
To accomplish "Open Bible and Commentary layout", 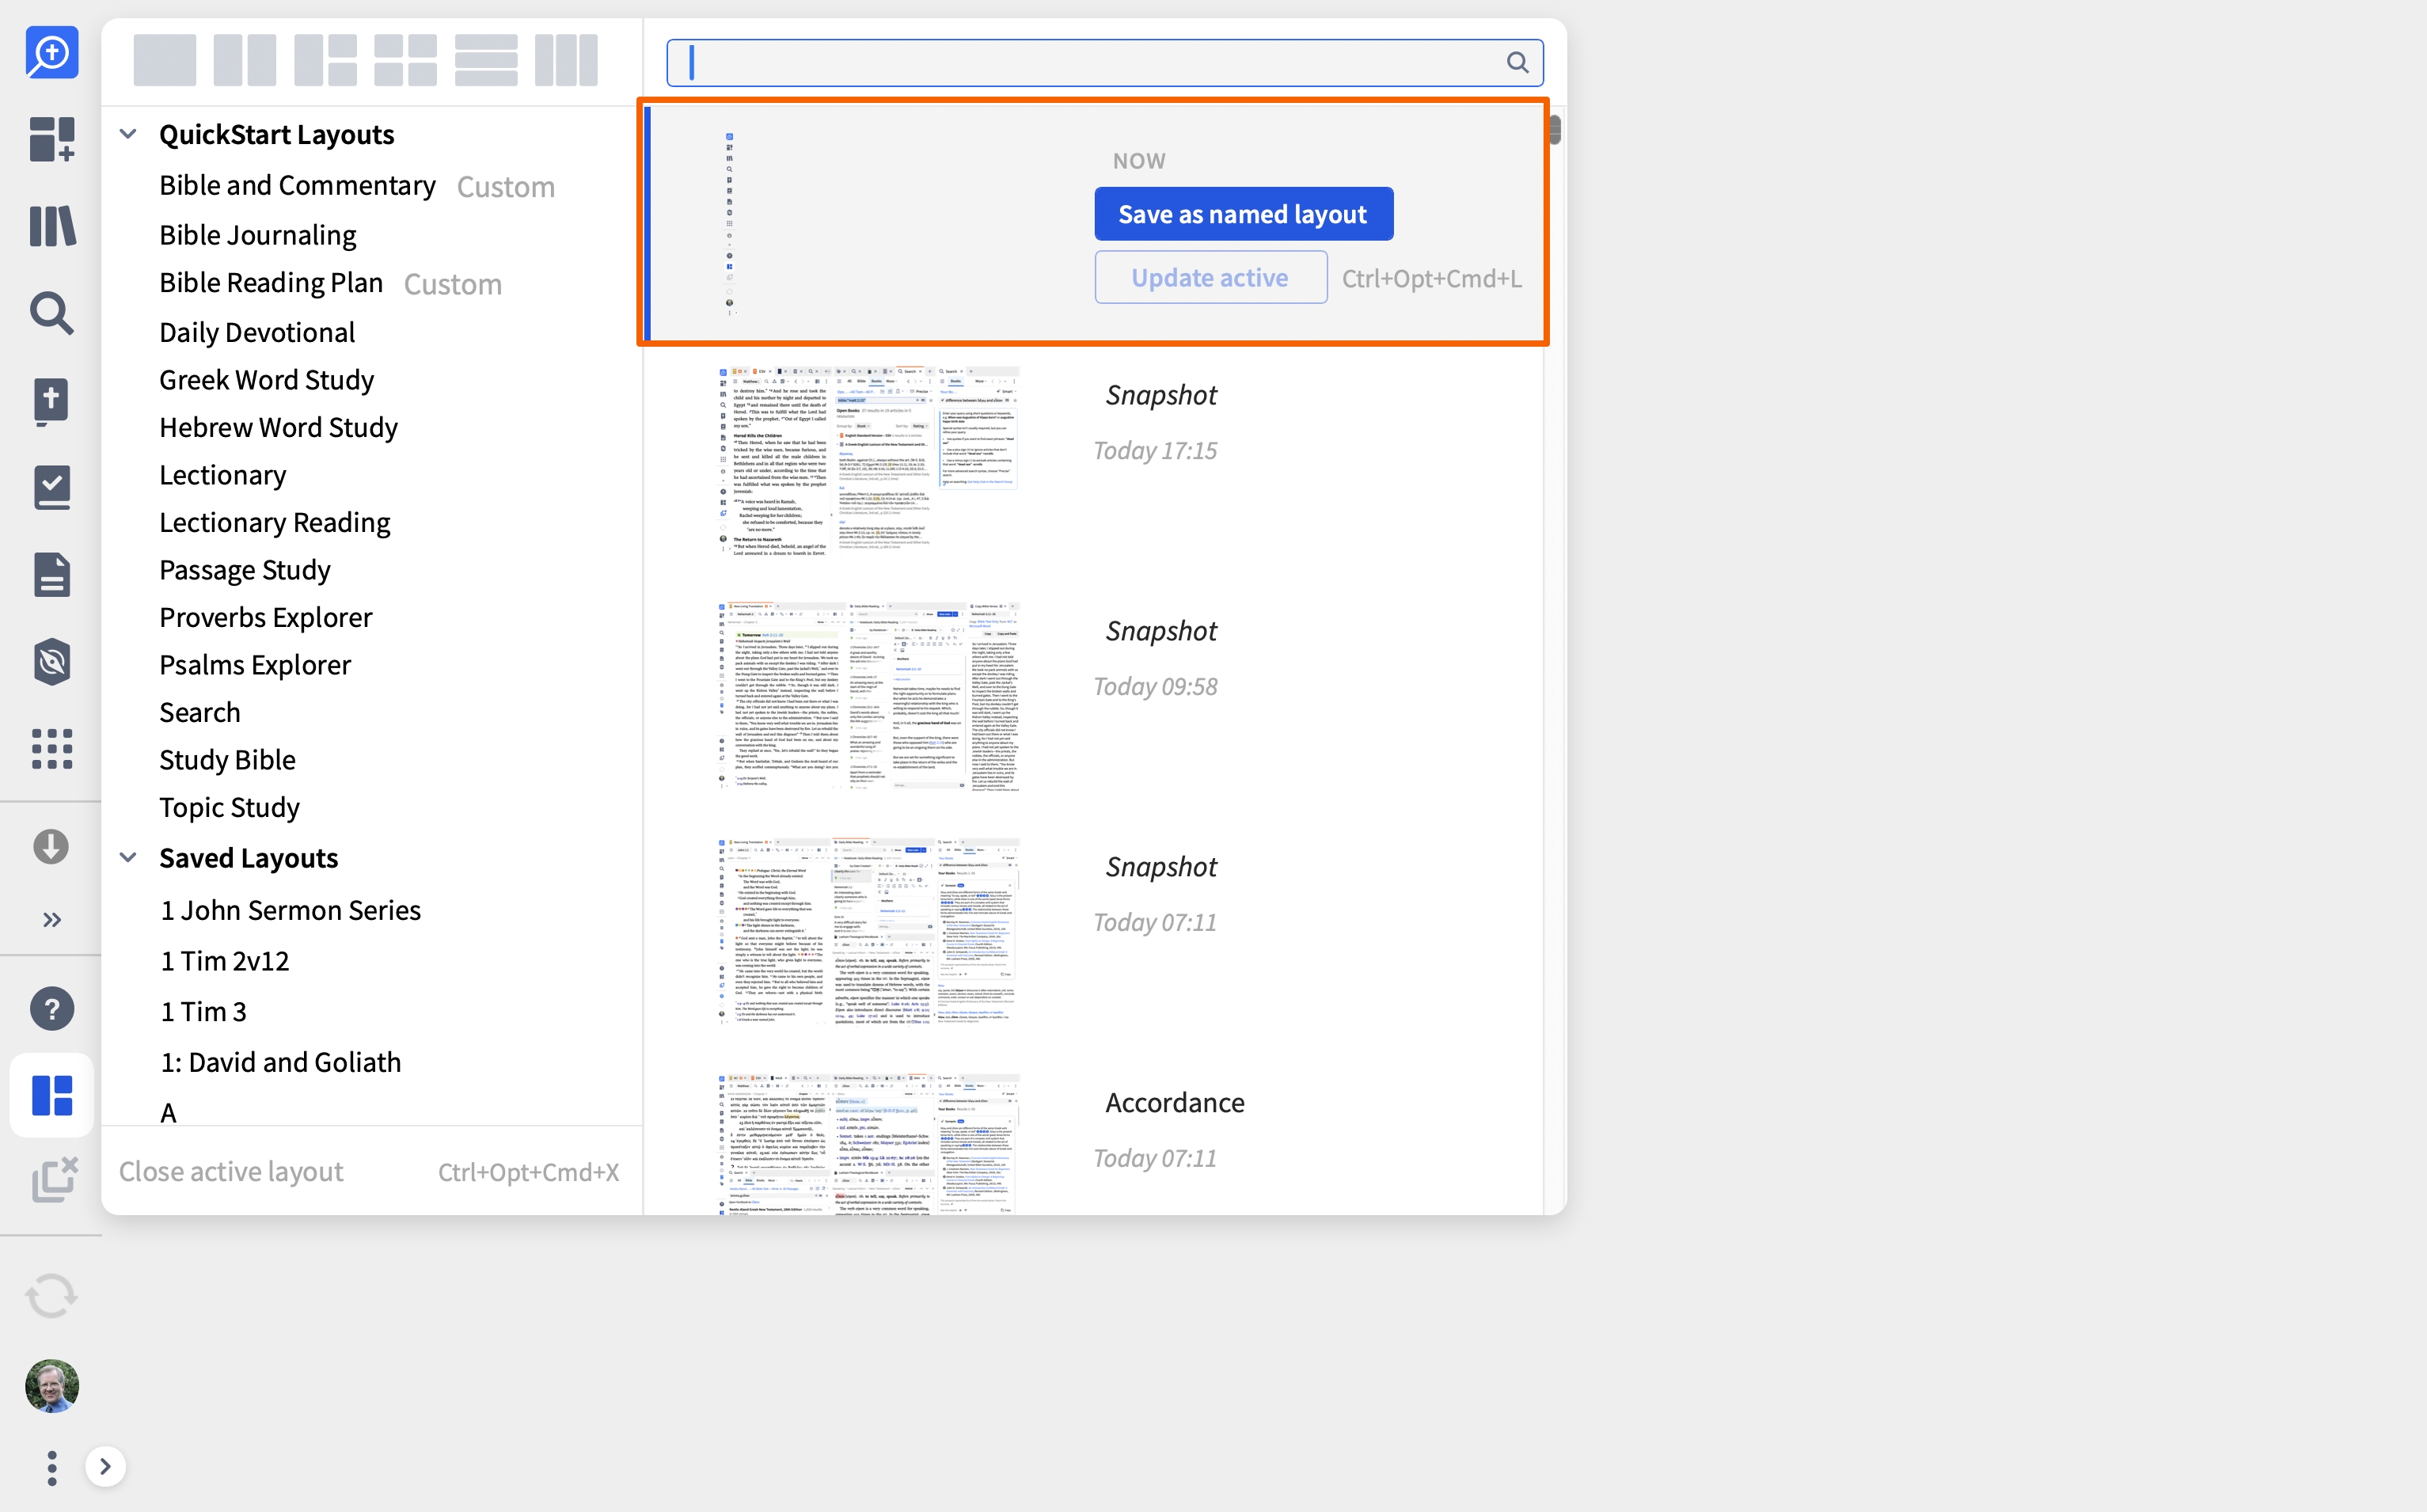I will coord(297,186).
